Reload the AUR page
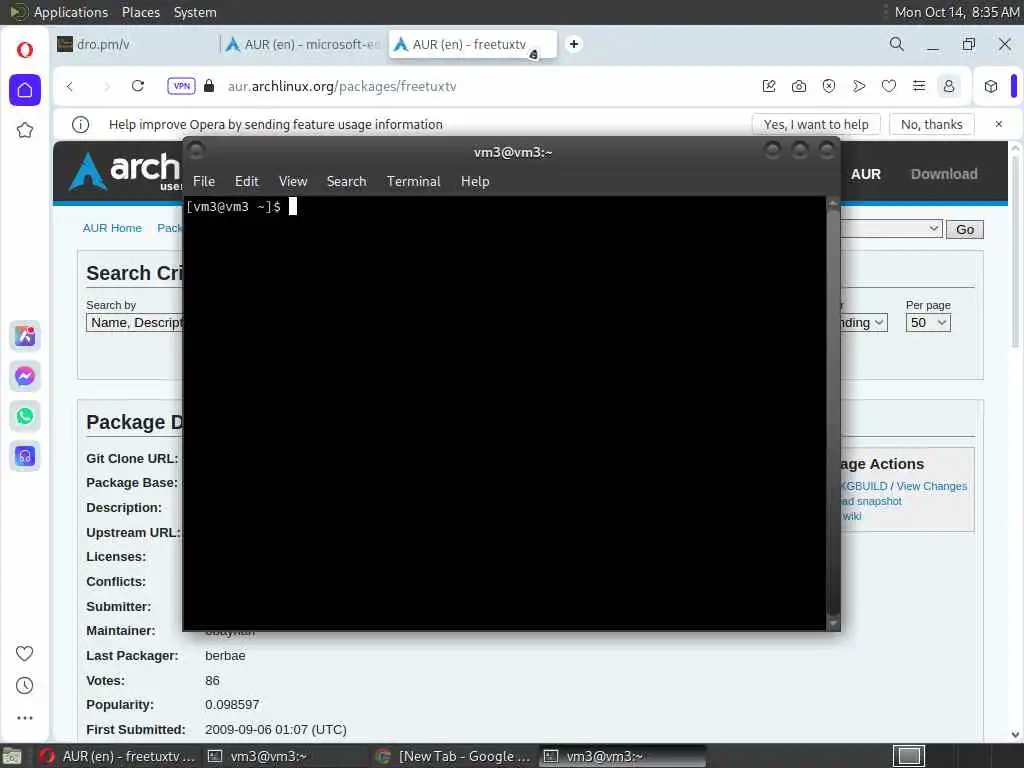Screen dimensions: 1024x768 pos(138,86)
